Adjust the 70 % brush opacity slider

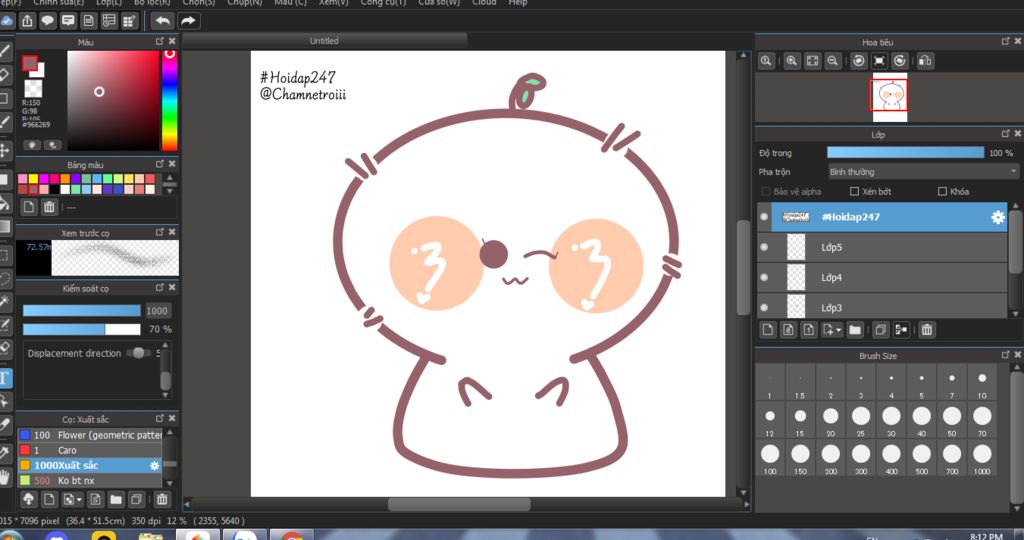pyautogui.click(x=82, y=329)
